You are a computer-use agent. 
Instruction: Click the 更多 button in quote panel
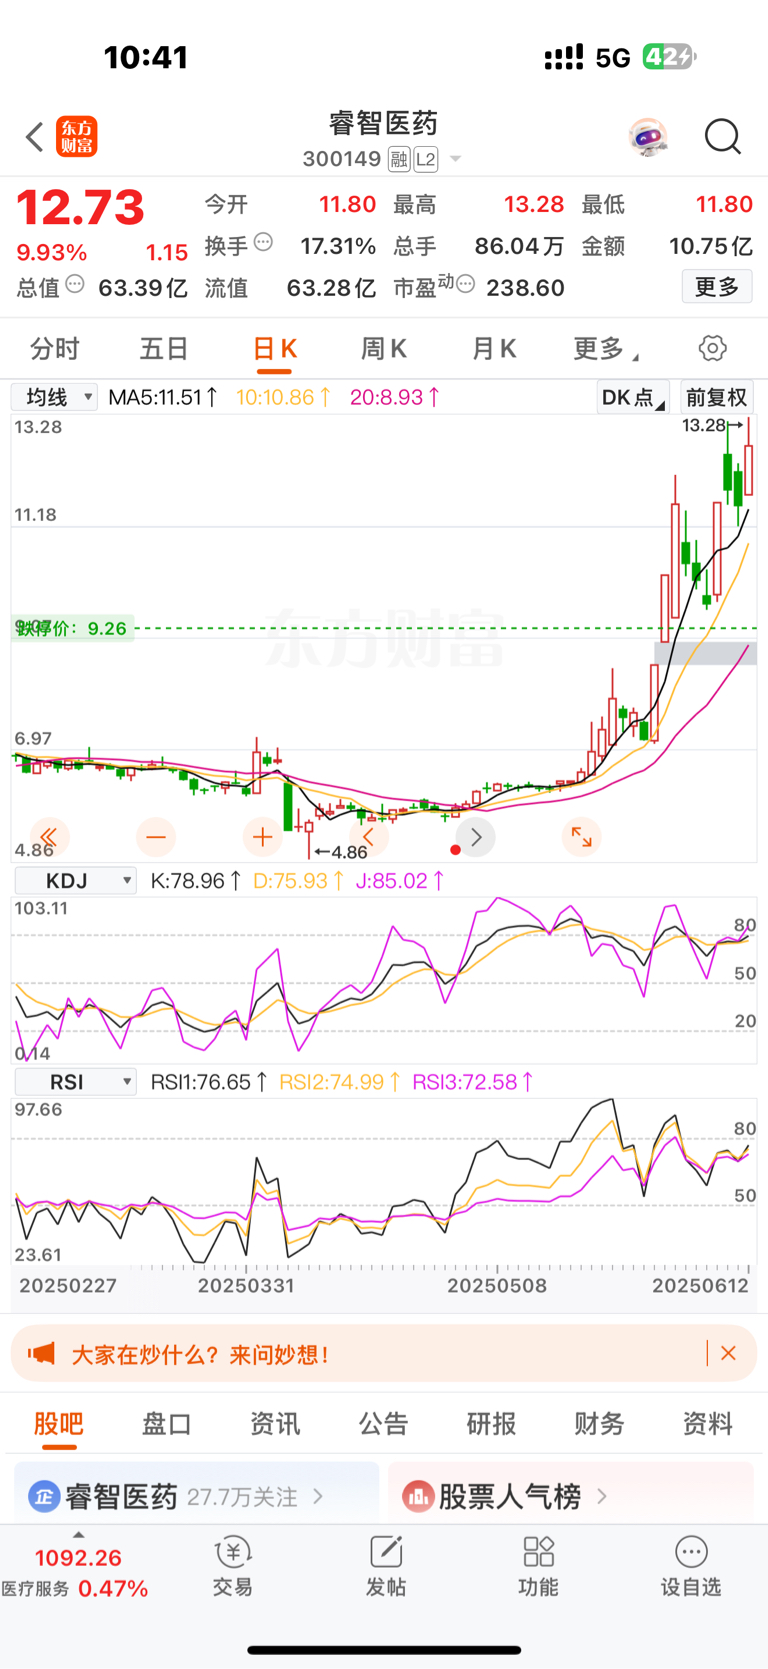(717, 287)
